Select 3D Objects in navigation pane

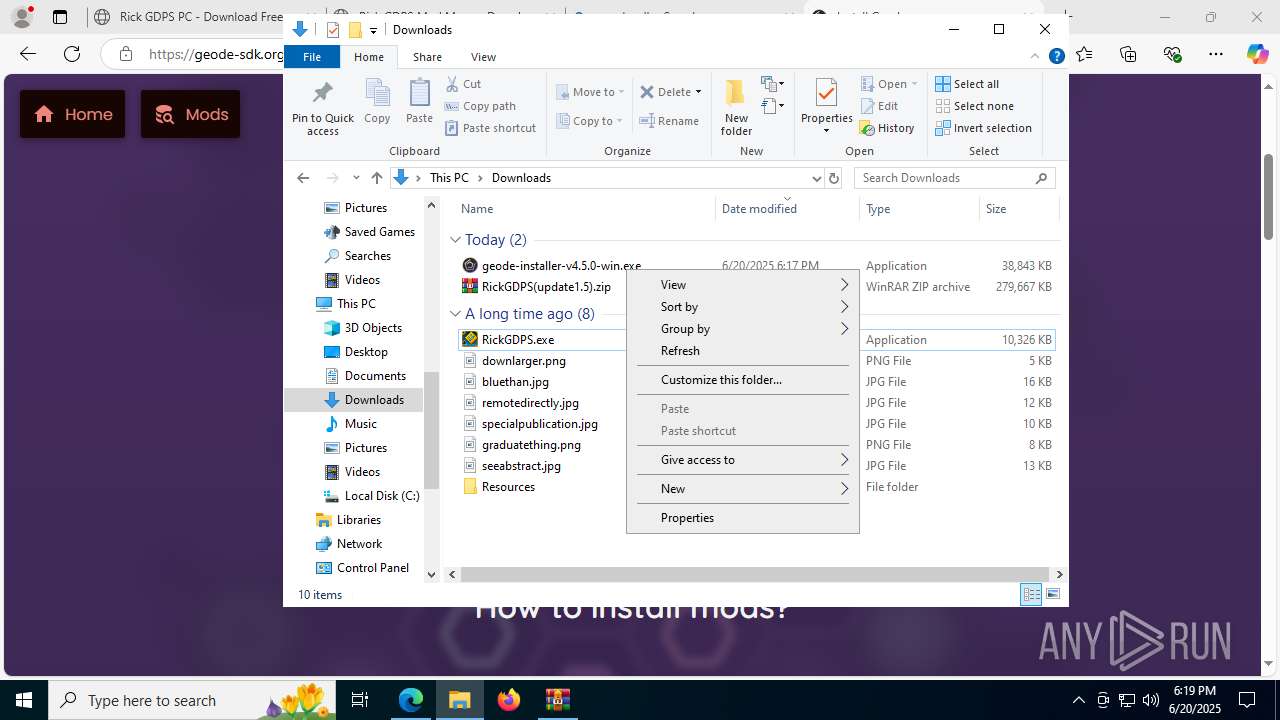click(x=362, y=328)
